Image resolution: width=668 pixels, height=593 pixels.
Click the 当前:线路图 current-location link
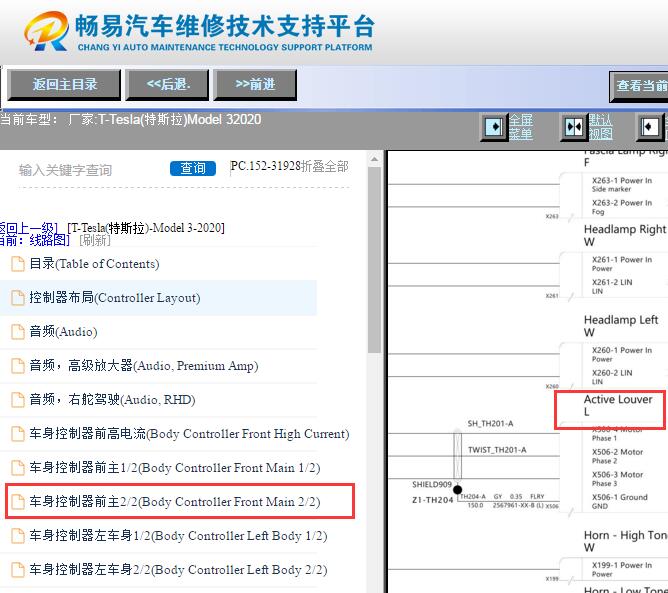click(x=34, y=240)
